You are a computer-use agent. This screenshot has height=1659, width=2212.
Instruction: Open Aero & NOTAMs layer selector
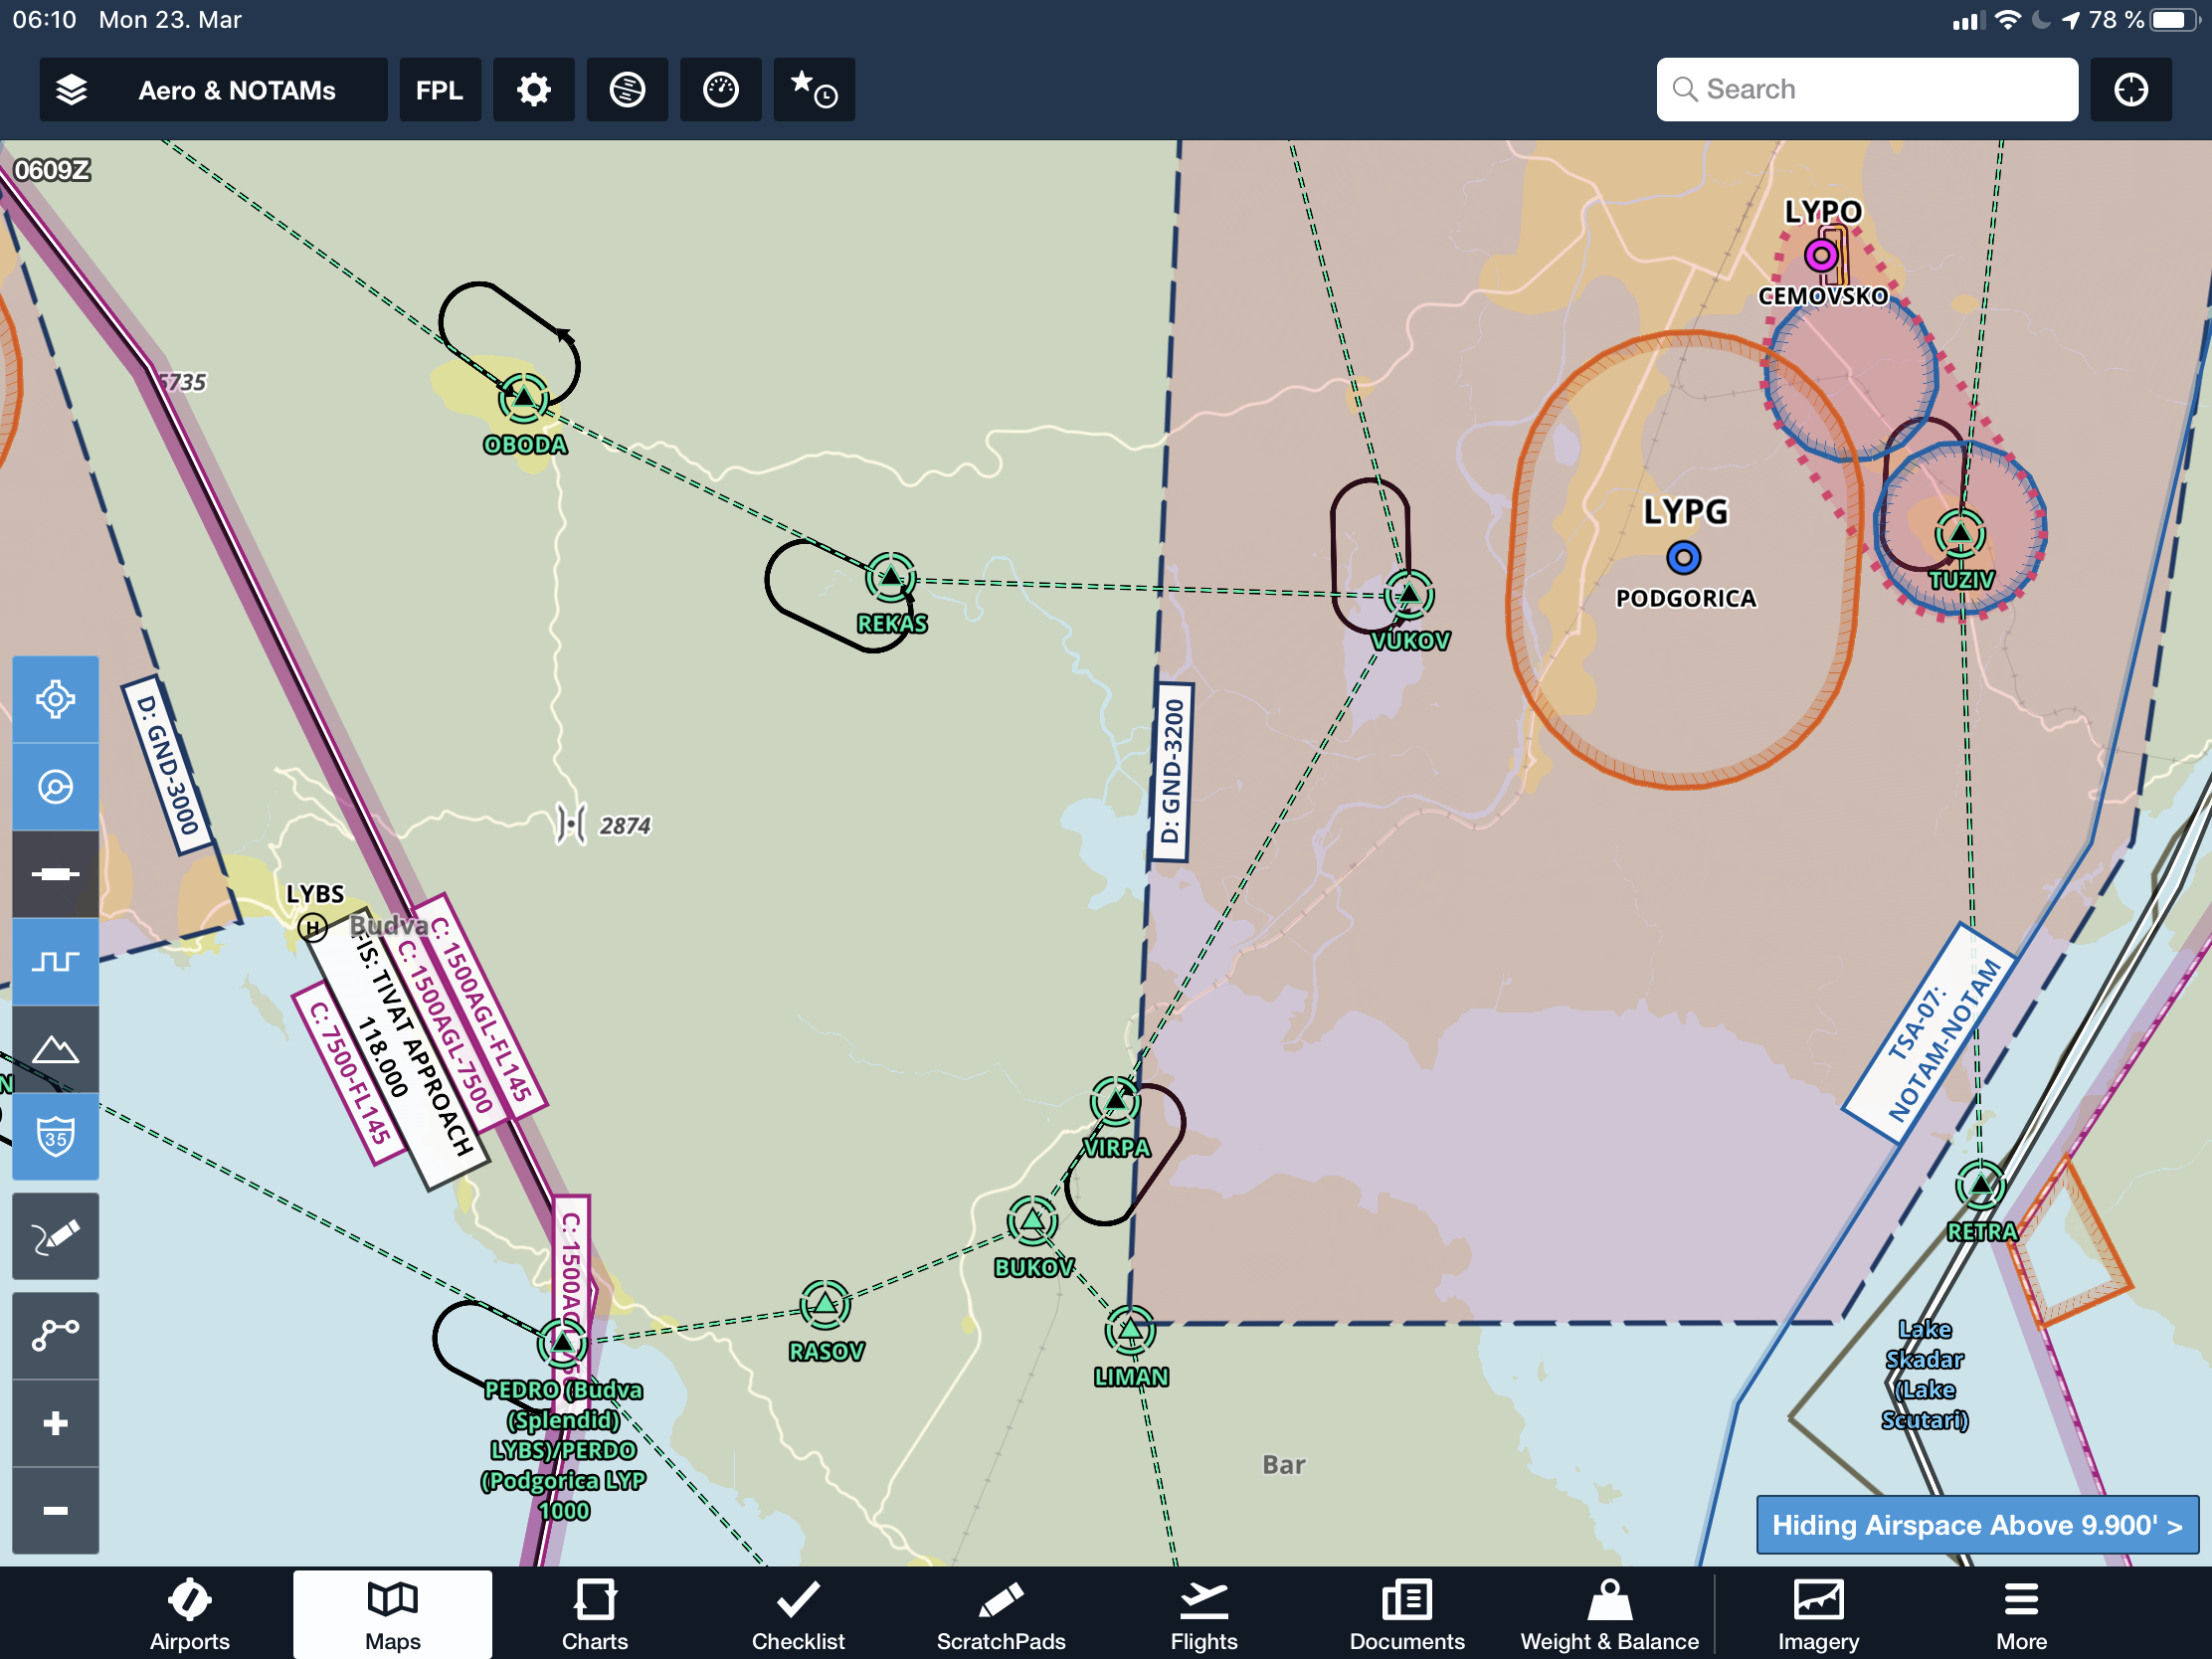tap(213, 90)
